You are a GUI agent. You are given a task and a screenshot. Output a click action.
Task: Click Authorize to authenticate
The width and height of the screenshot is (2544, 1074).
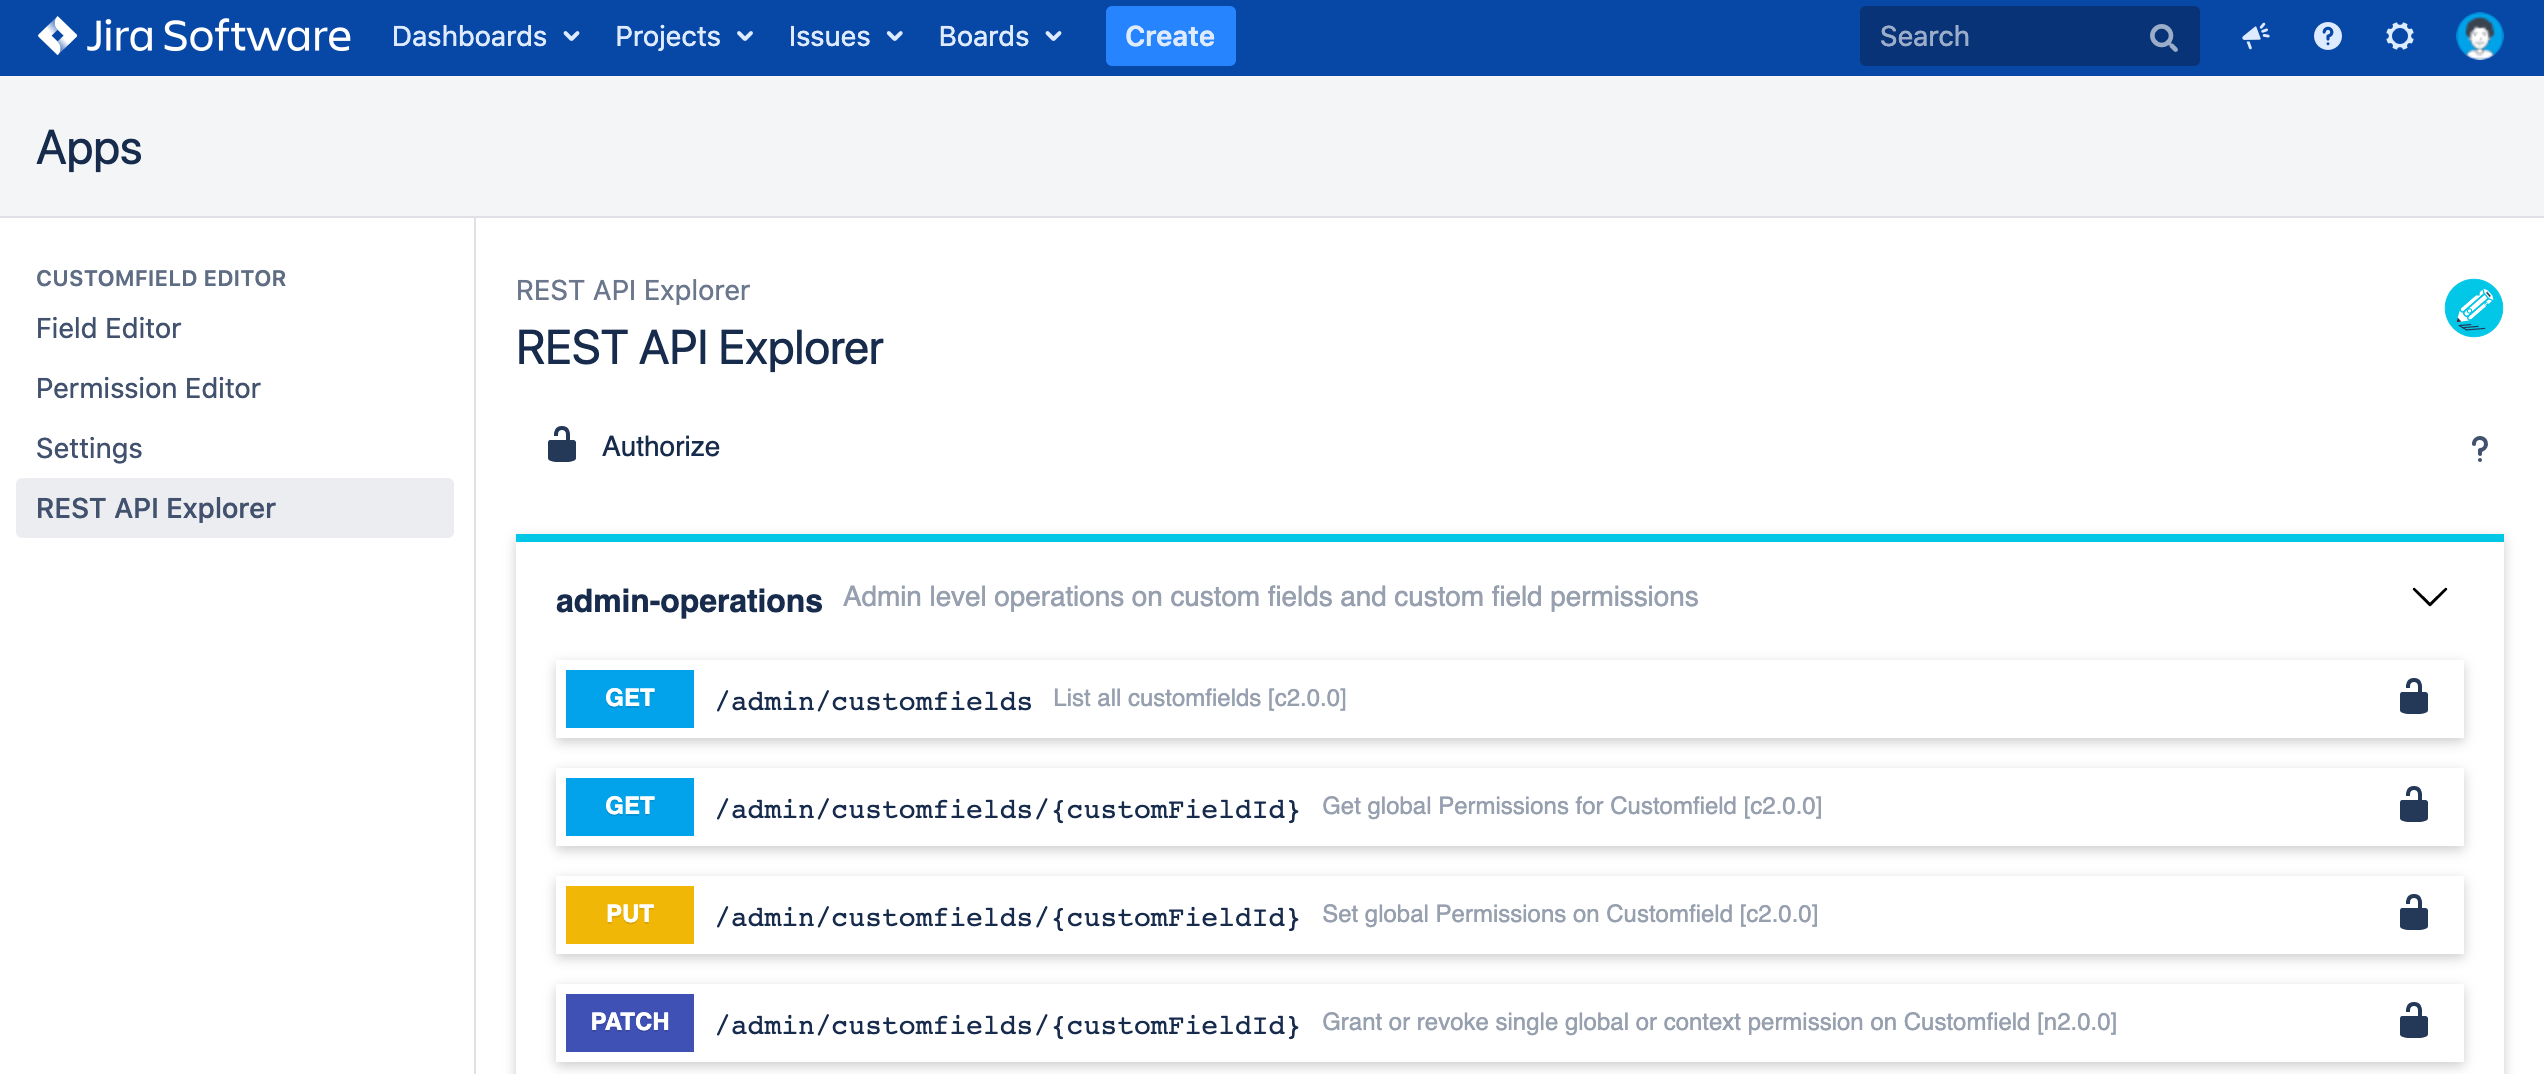pyautogui.click(x=659, y=447)
